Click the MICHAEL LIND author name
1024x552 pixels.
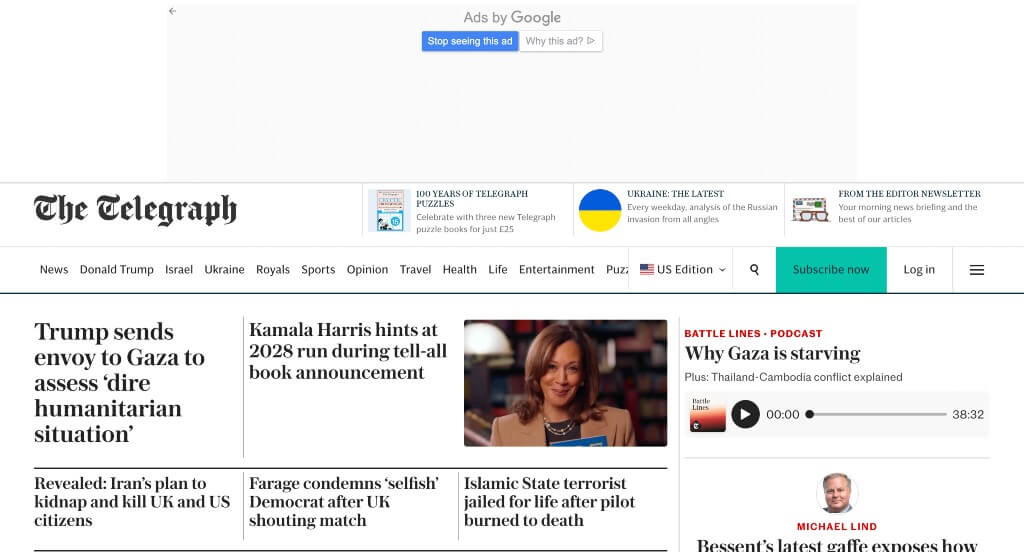click(837, 527)
